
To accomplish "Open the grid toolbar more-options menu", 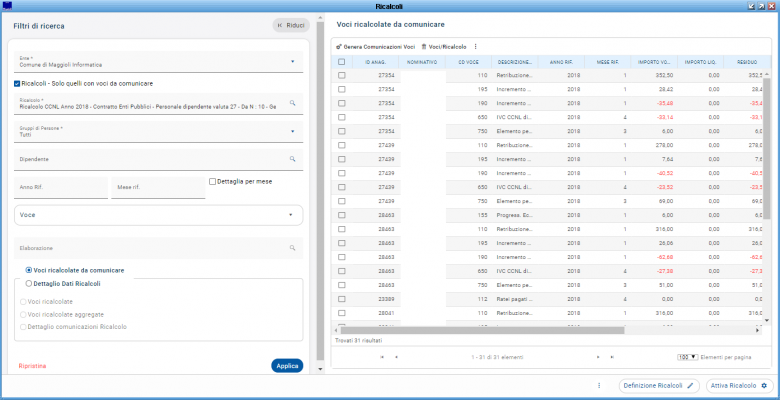I will tap(476, 47).
